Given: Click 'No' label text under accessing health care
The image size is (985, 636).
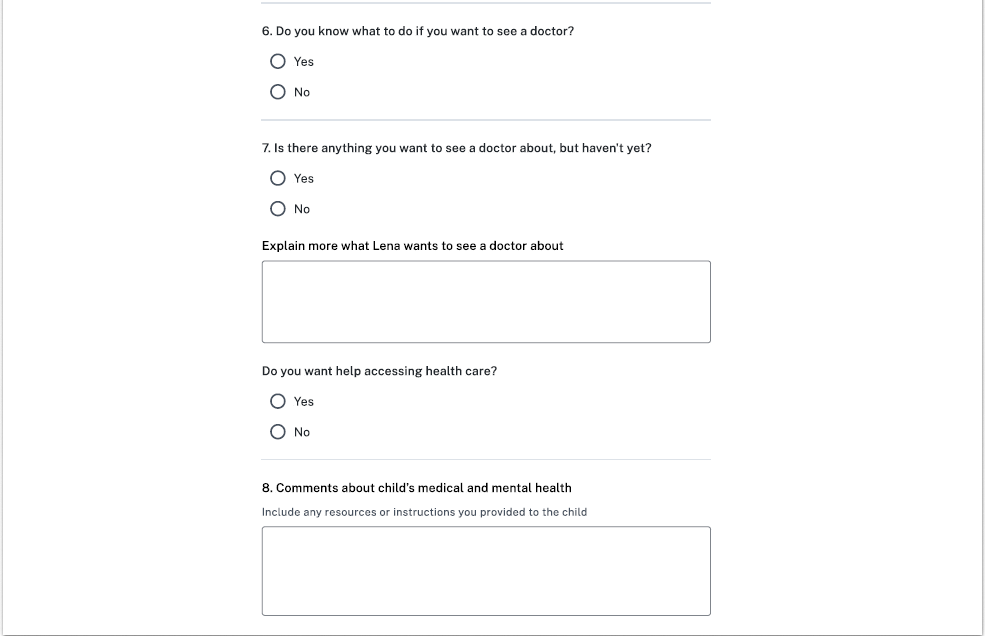Looking at the screenshot, I should [302, 432].
